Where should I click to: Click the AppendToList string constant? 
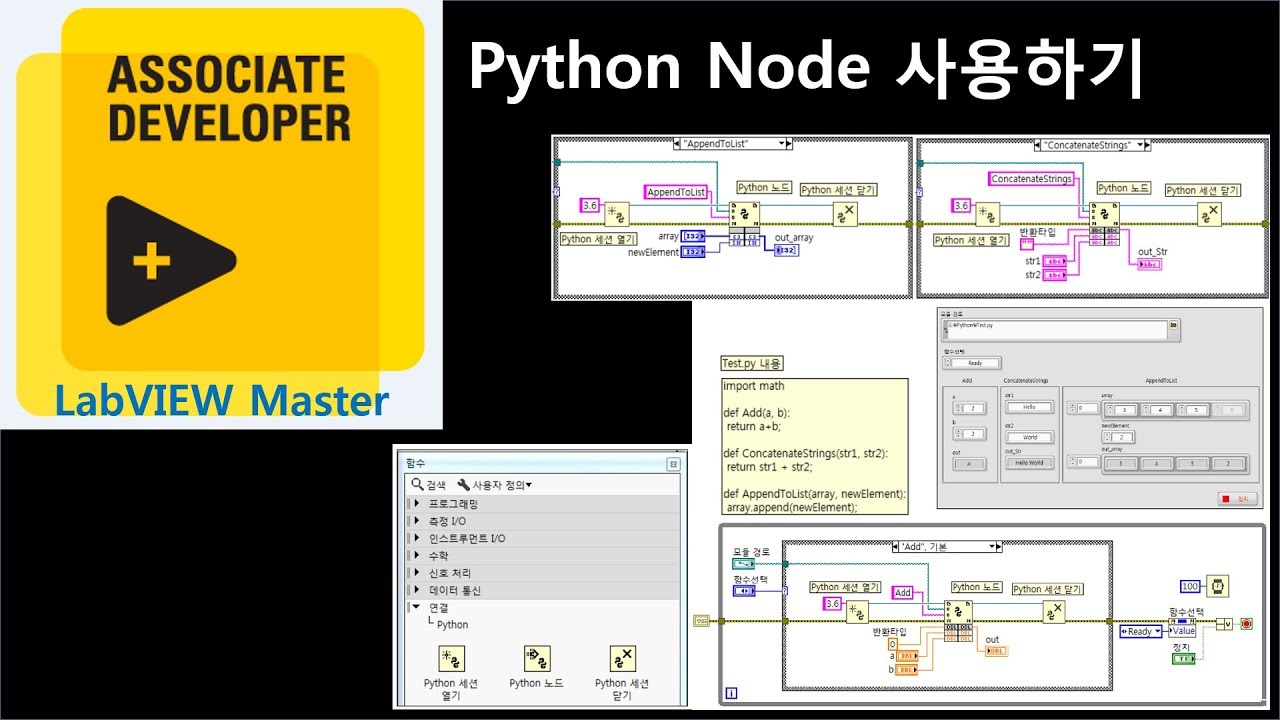tap(676, 192)
